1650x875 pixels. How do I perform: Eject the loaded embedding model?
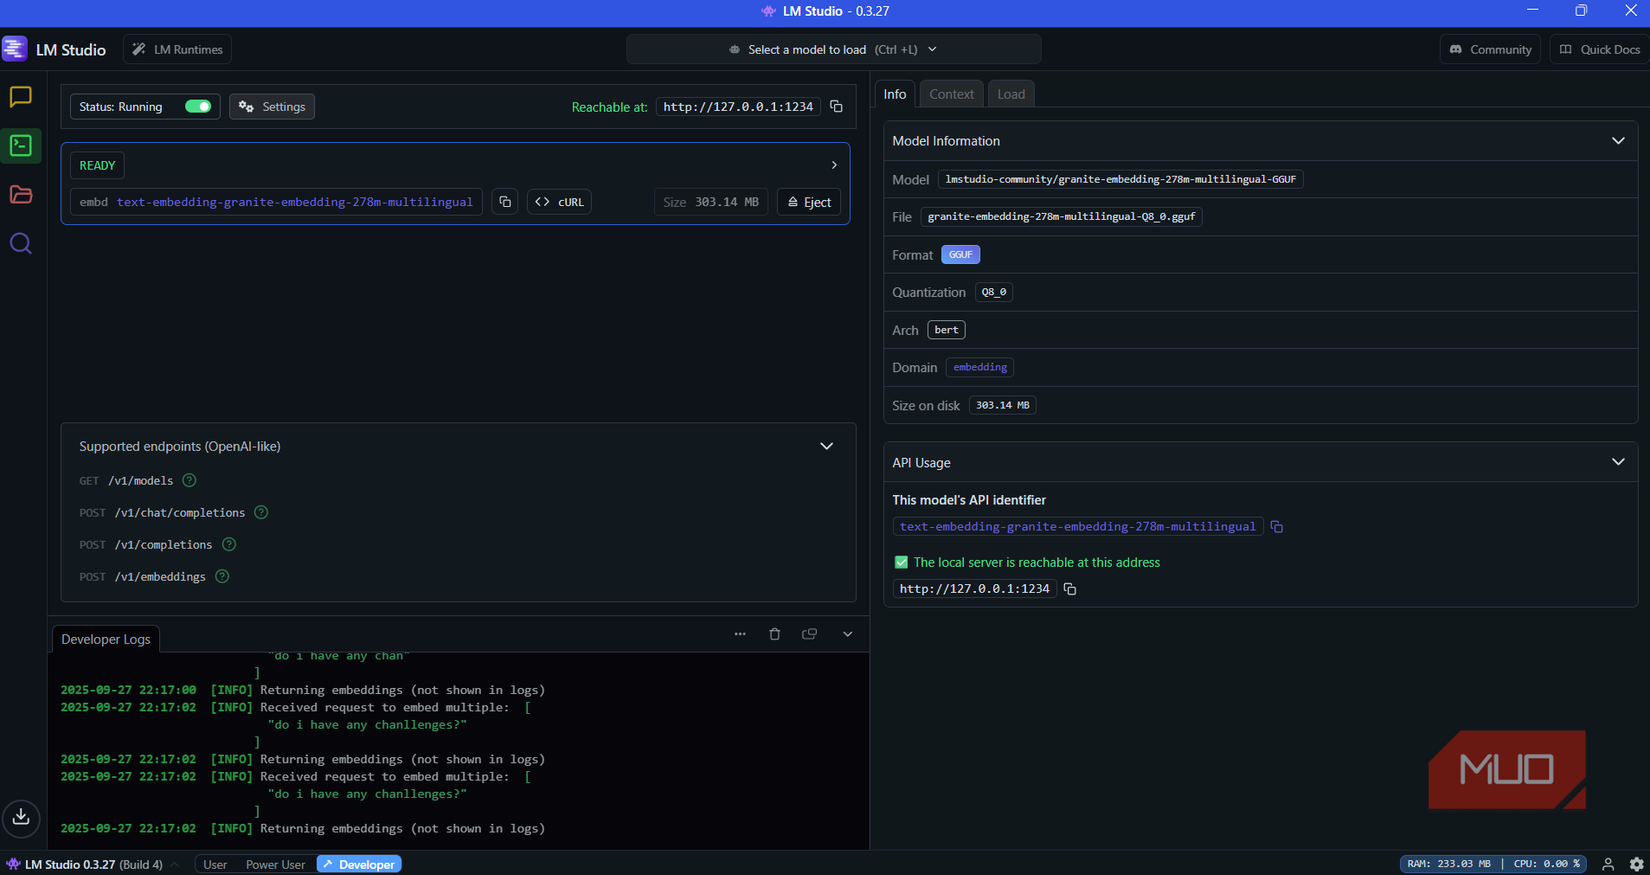point(809,202)
